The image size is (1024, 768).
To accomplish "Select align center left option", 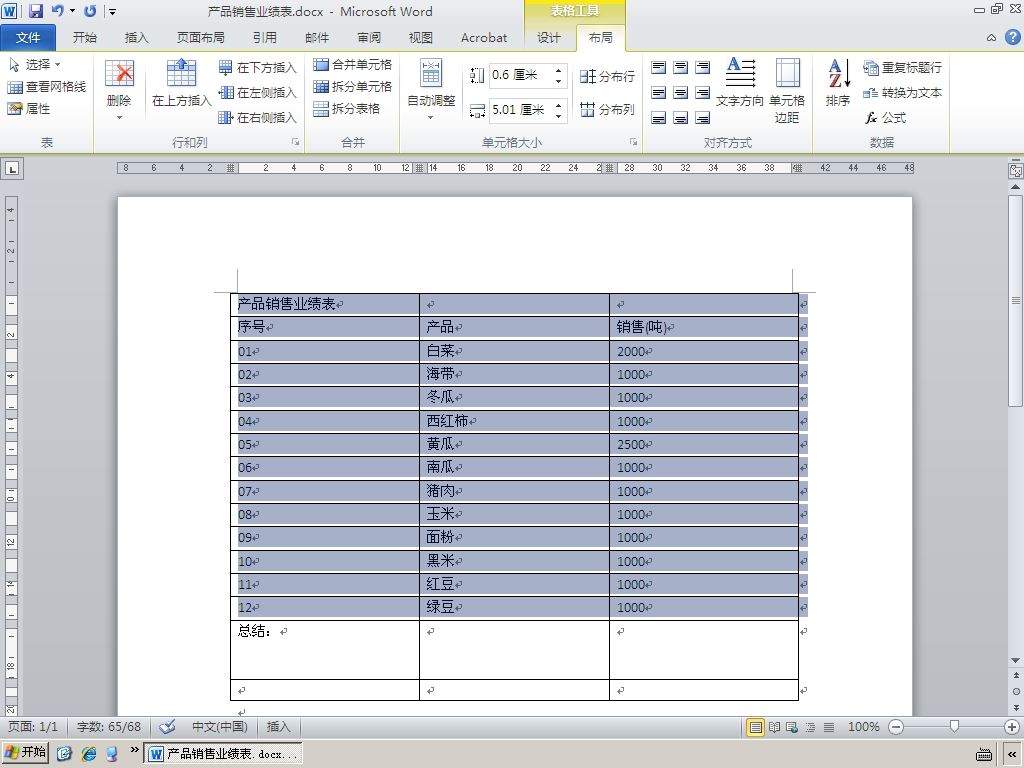I will 659,93.
